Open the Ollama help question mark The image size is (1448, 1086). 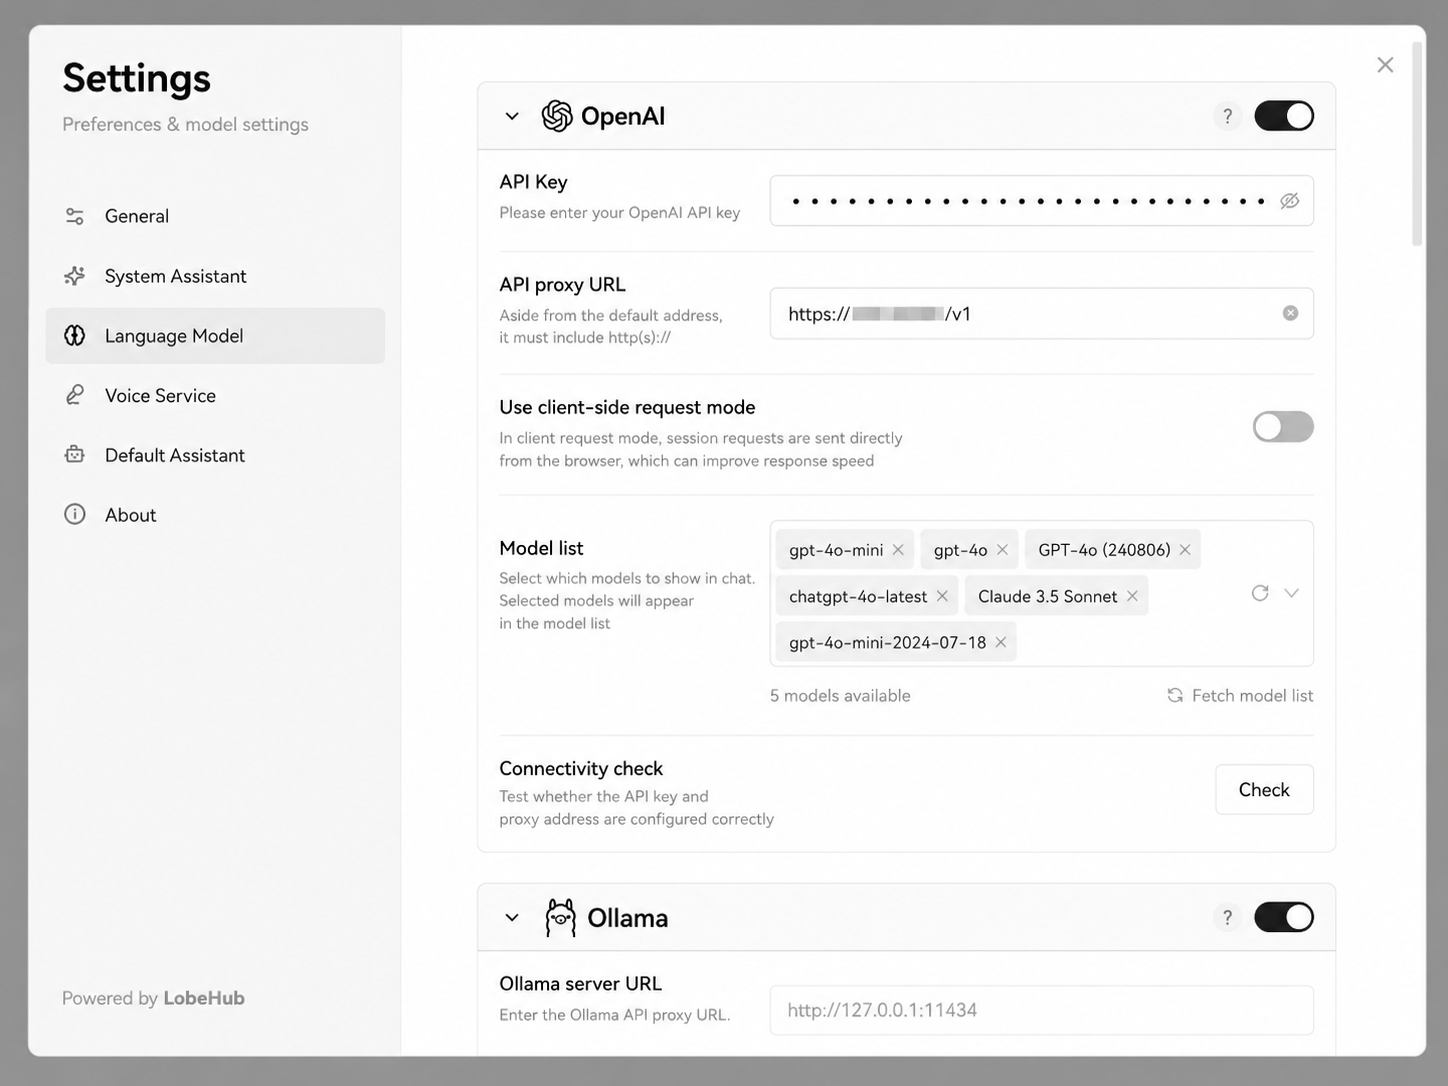(x=1227, y=917)
